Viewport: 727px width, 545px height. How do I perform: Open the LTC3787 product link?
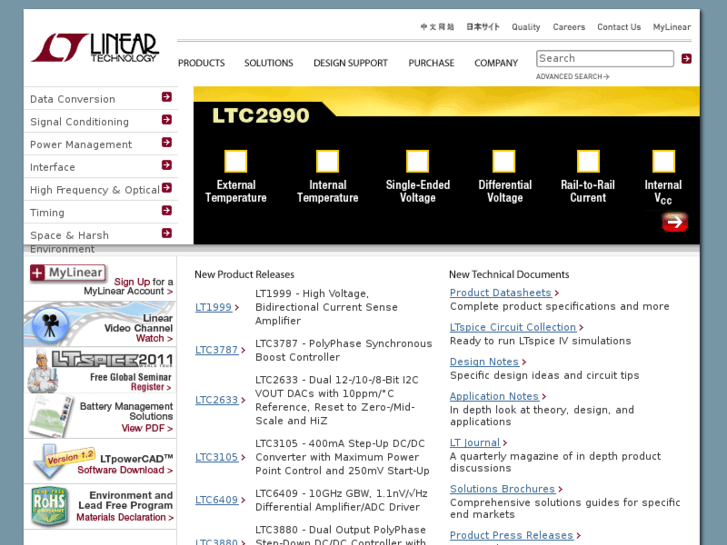[x=217, y=350]
